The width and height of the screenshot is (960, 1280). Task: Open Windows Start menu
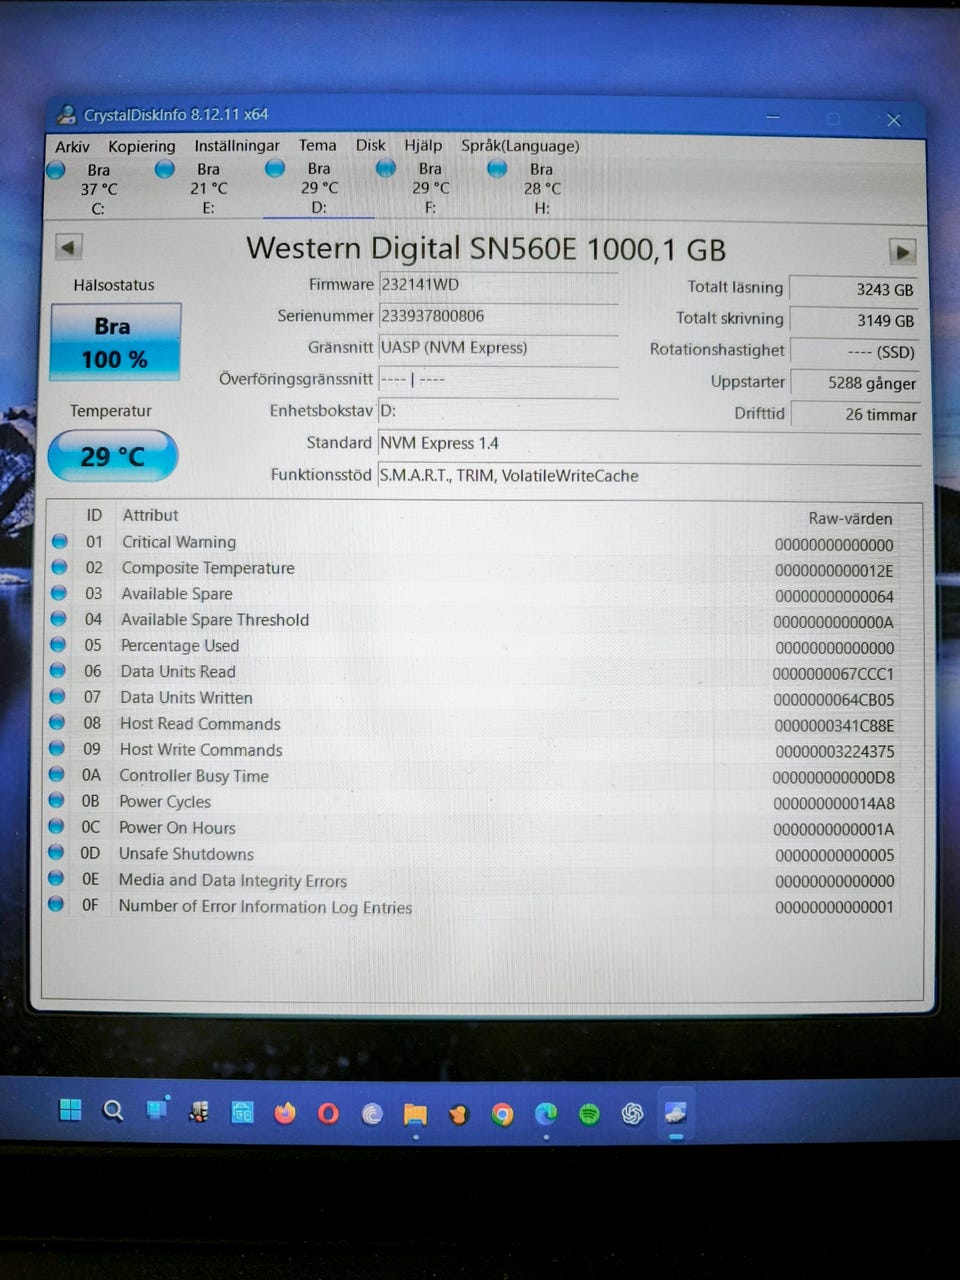[x=70, y=1110]
